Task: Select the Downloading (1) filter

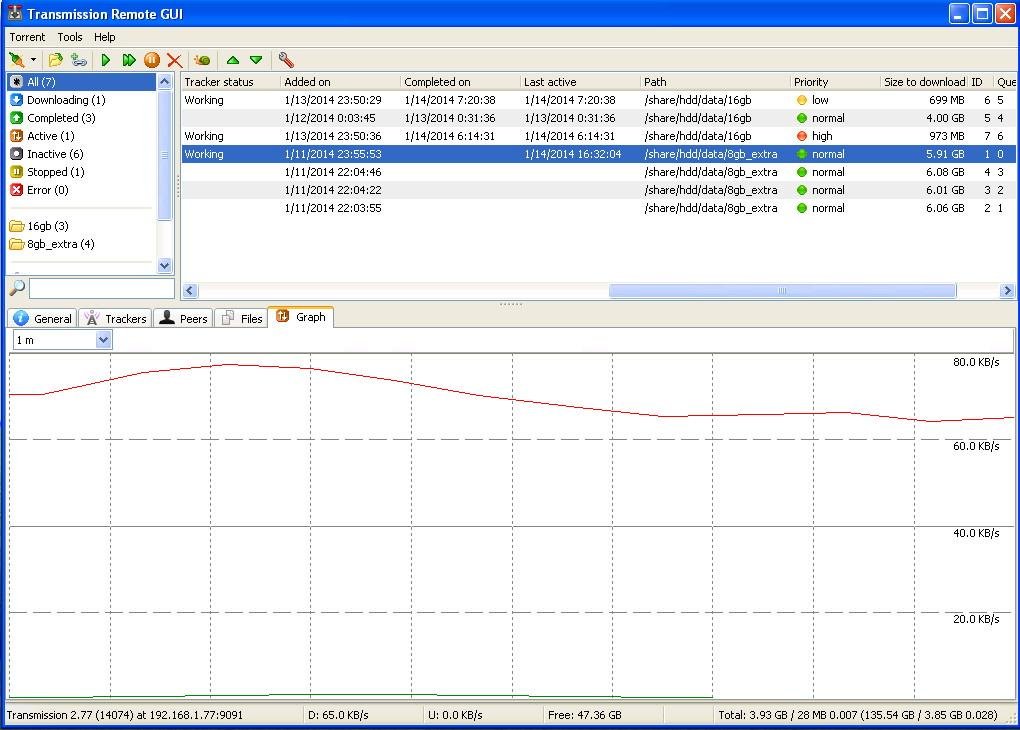Action: 65,100
